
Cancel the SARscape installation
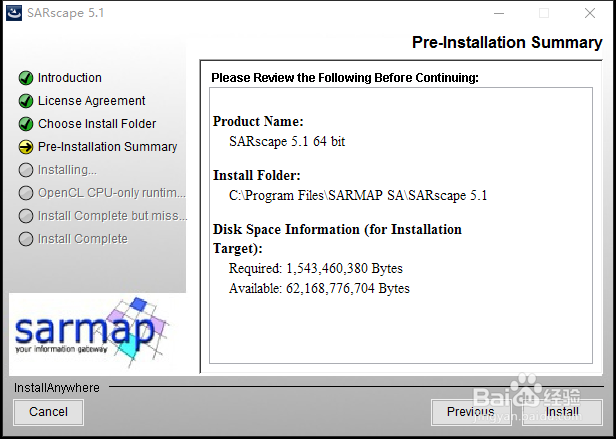pos(48,412)
